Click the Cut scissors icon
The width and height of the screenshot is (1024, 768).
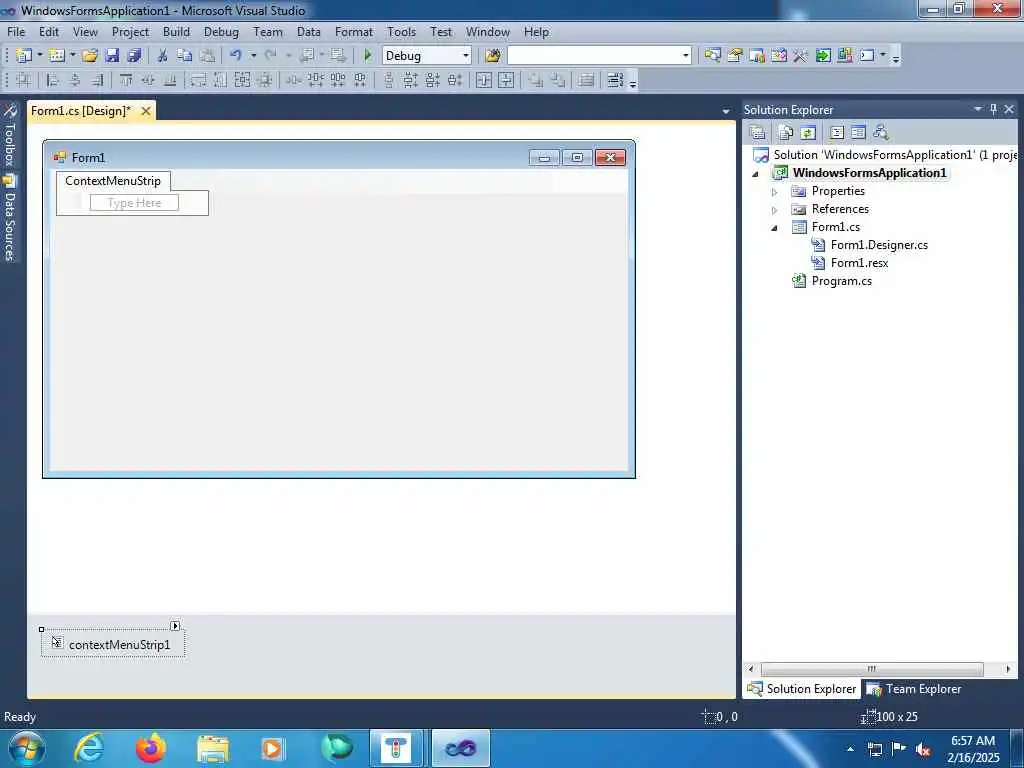tap(163, 56)
